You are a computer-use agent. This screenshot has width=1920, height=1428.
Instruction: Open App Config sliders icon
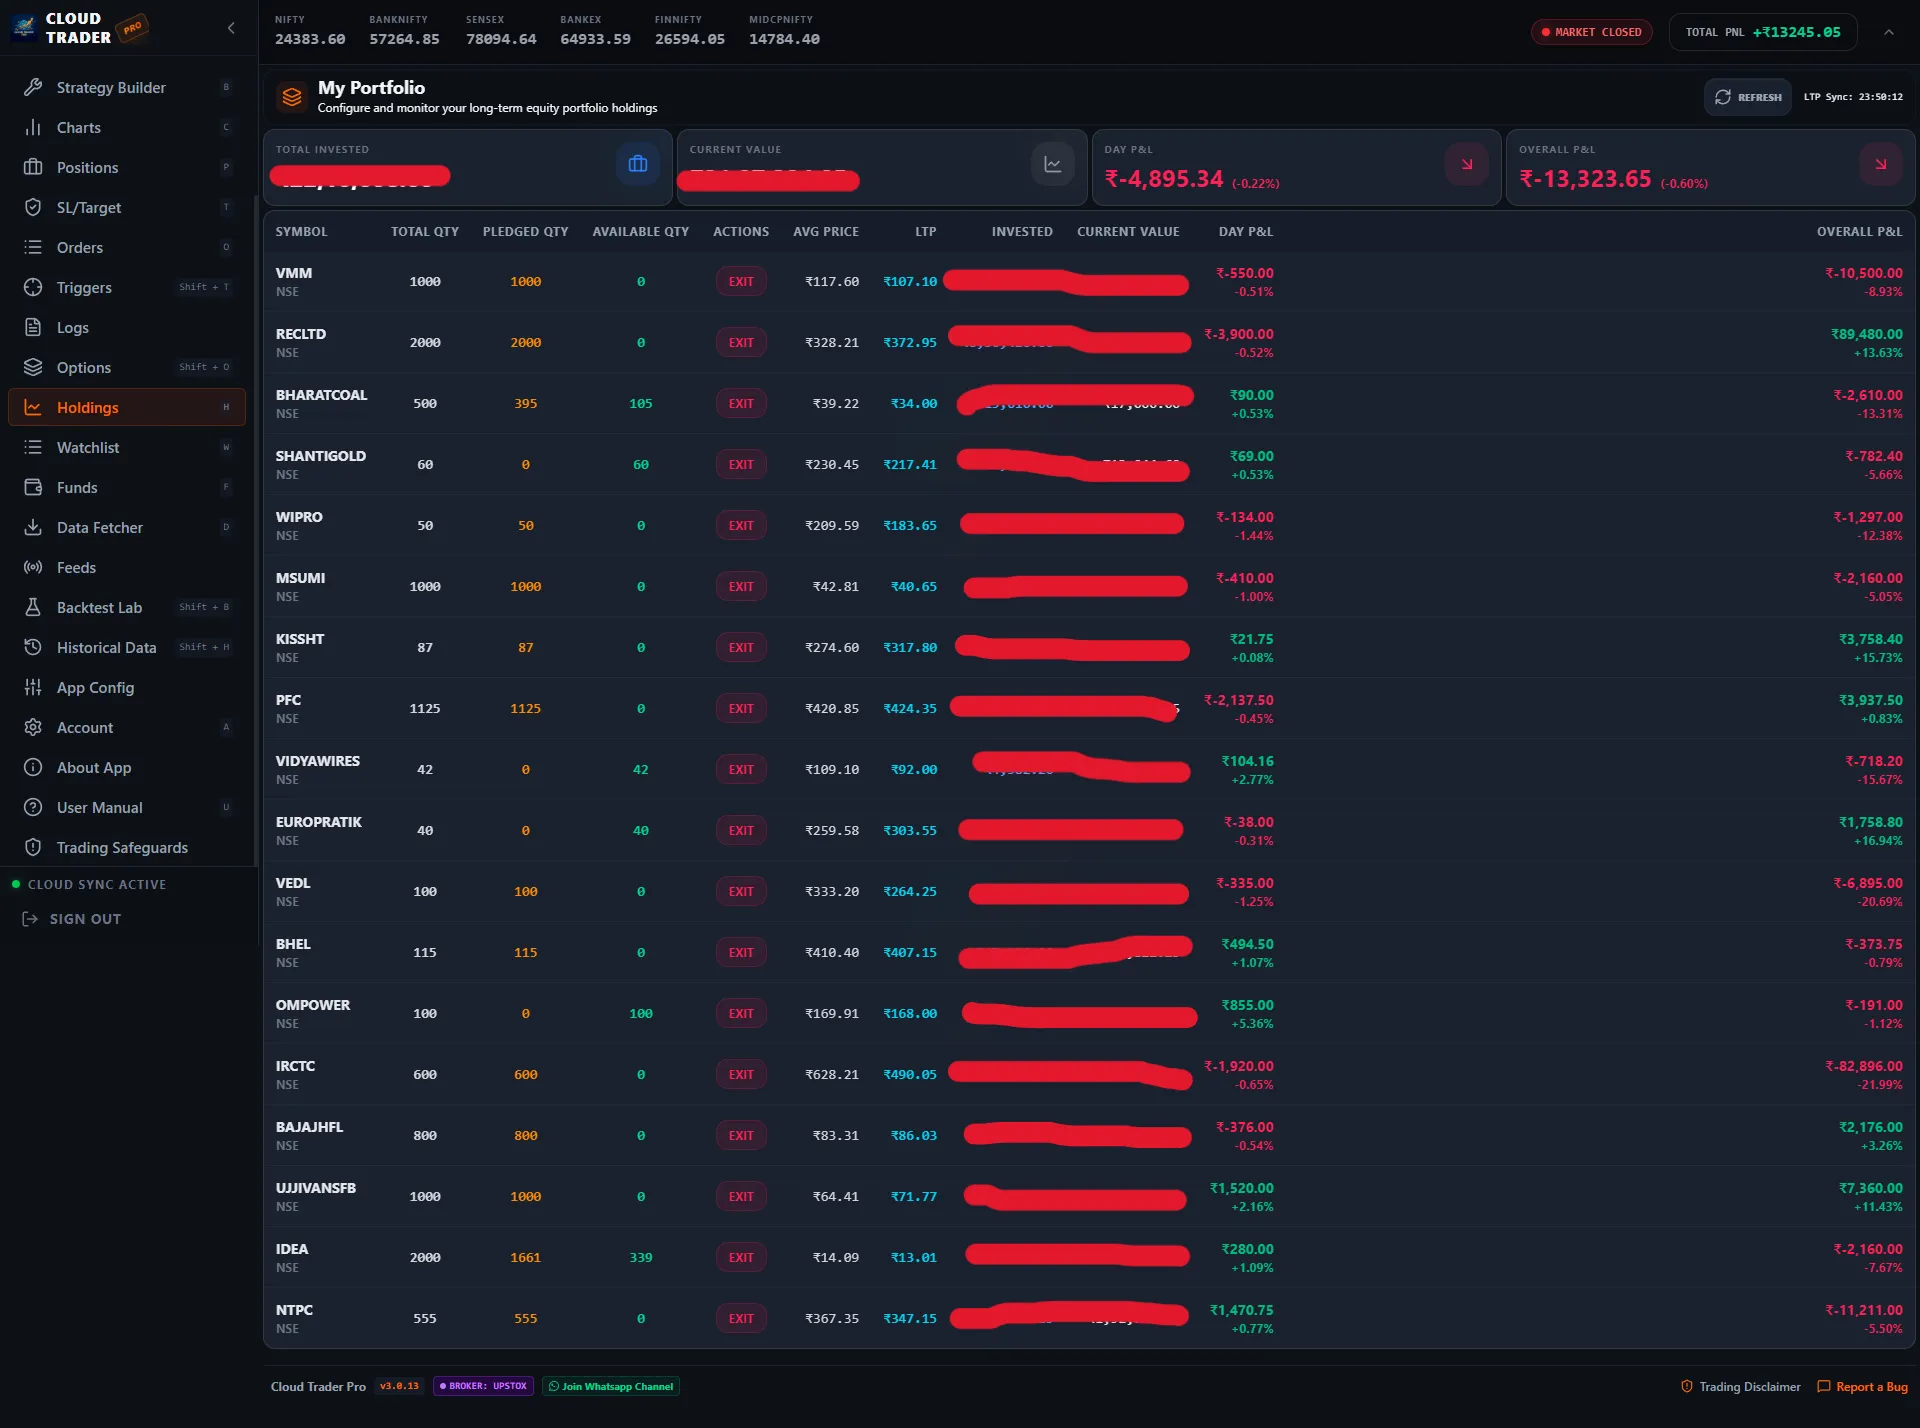pos(33,687)
